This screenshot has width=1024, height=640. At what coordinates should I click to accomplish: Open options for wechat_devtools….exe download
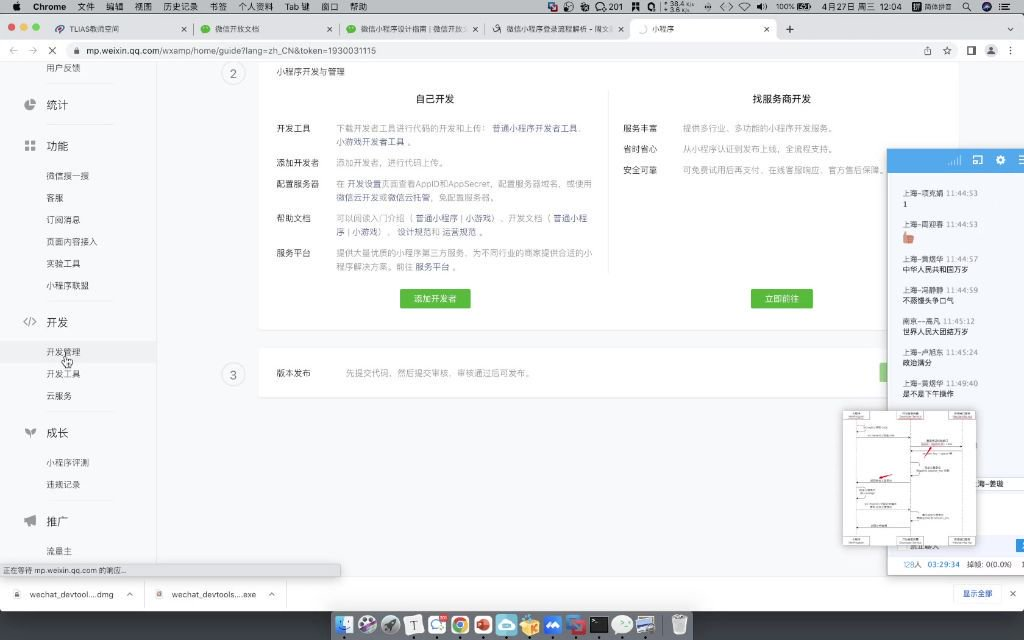pos(272,594)
